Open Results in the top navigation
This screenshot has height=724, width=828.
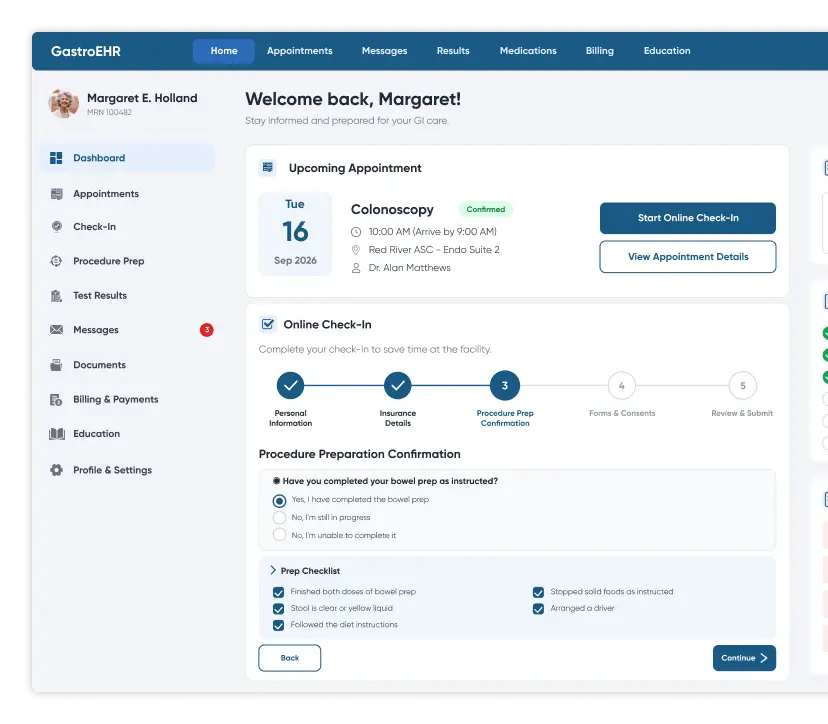tap(453, 51)
